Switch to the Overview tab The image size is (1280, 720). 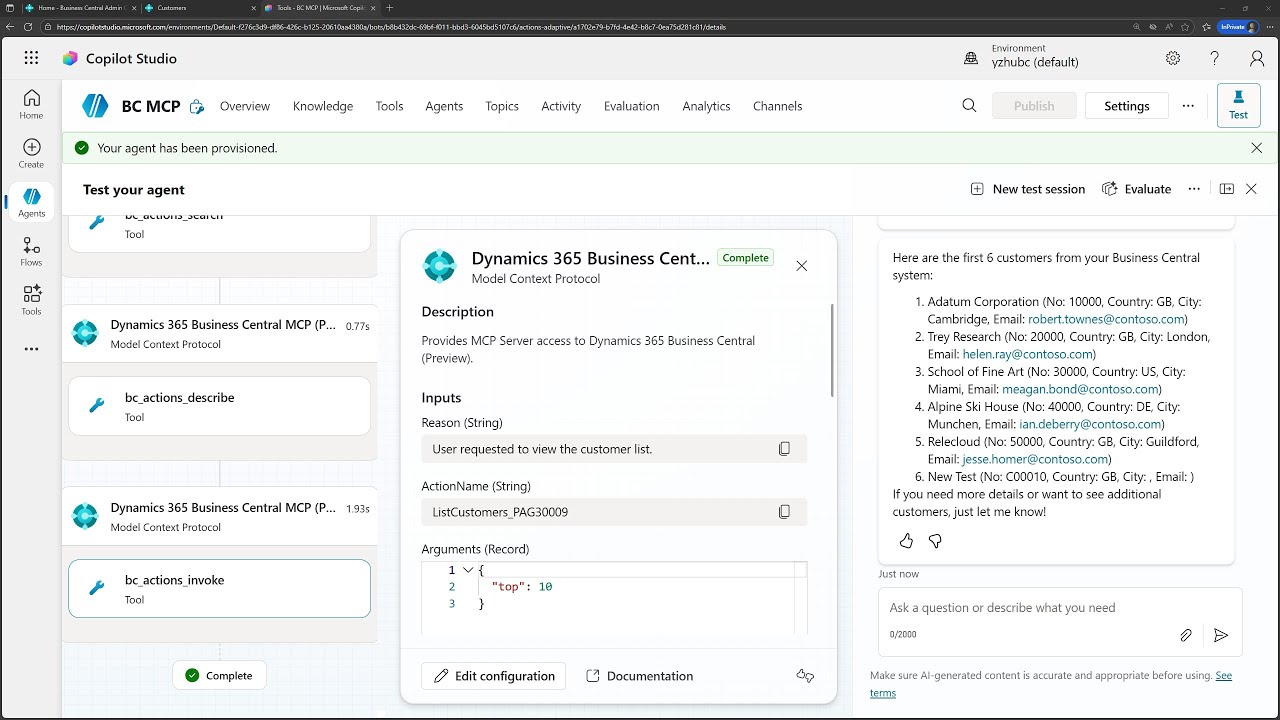point(245,106)
